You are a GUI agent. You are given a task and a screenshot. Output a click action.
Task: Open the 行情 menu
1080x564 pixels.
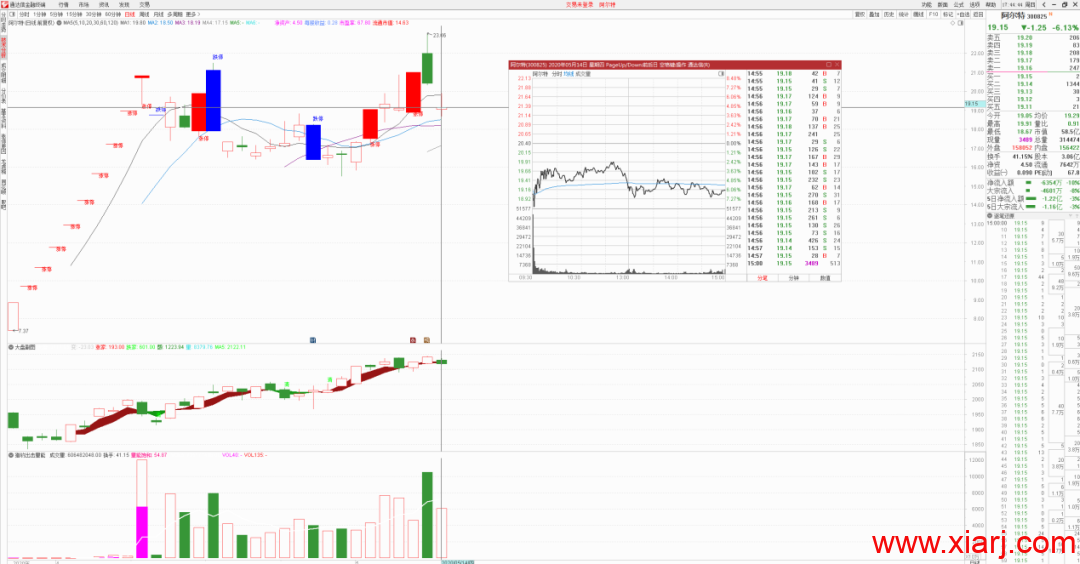coord(63,4)
